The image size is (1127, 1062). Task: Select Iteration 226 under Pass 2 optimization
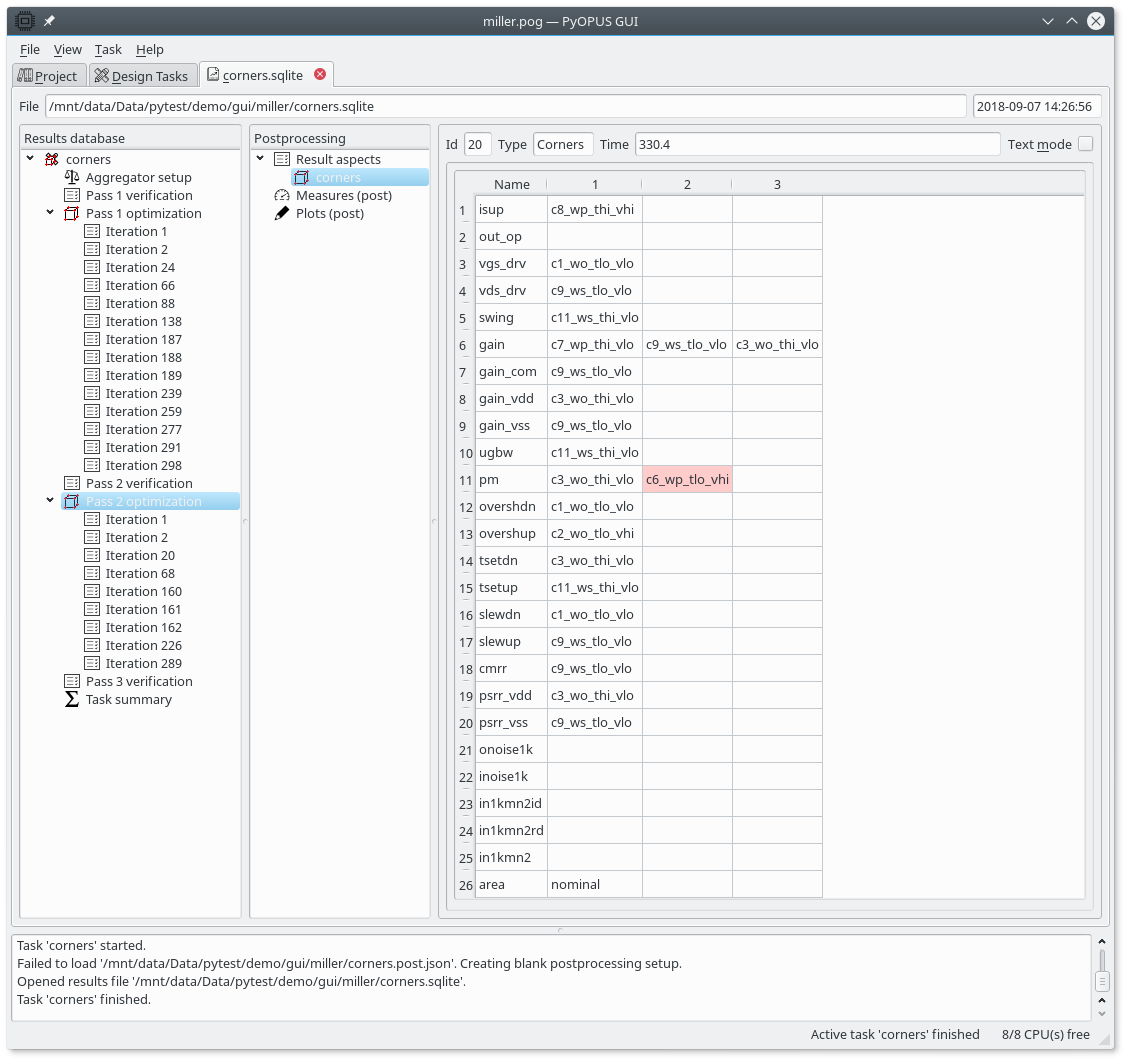coord(143,645)
